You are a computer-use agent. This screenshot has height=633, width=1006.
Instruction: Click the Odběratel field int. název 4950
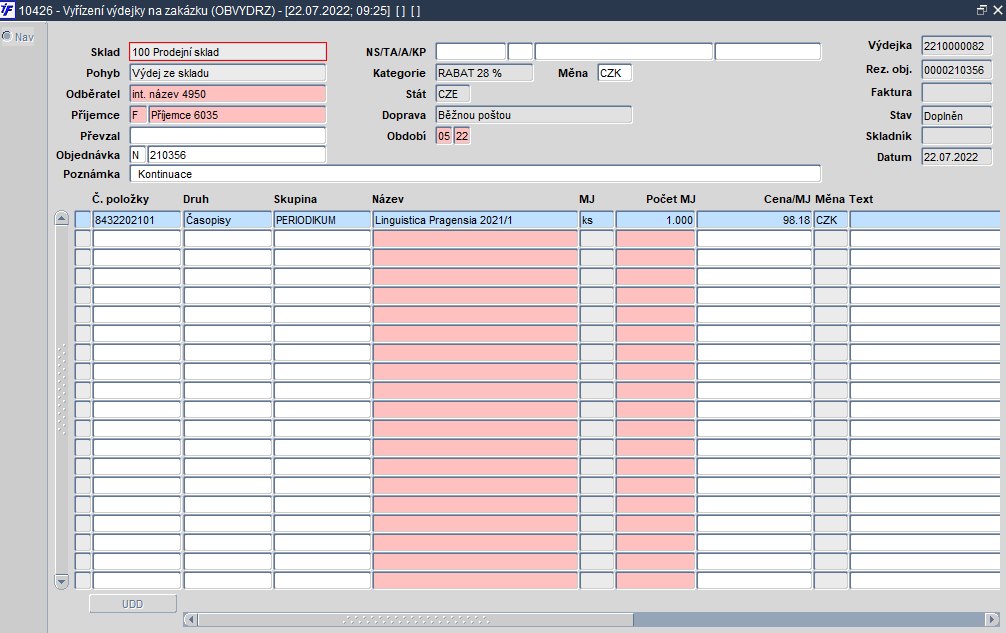228,94
